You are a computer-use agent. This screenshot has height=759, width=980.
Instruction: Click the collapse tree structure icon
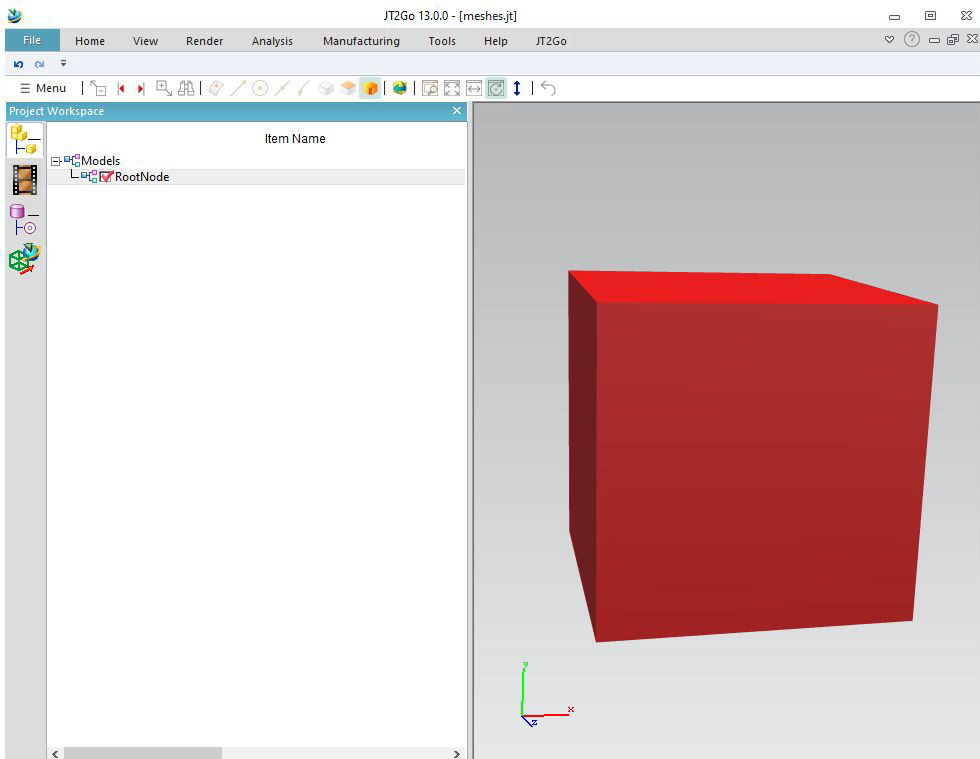pos(98,88)
